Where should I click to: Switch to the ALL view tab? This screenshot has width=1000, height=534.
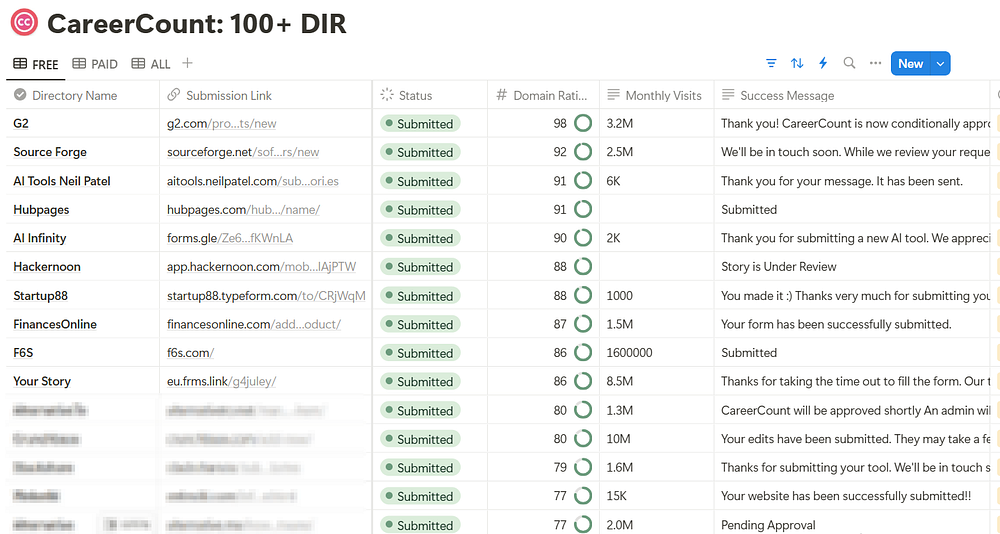click(x=151, y=64)
